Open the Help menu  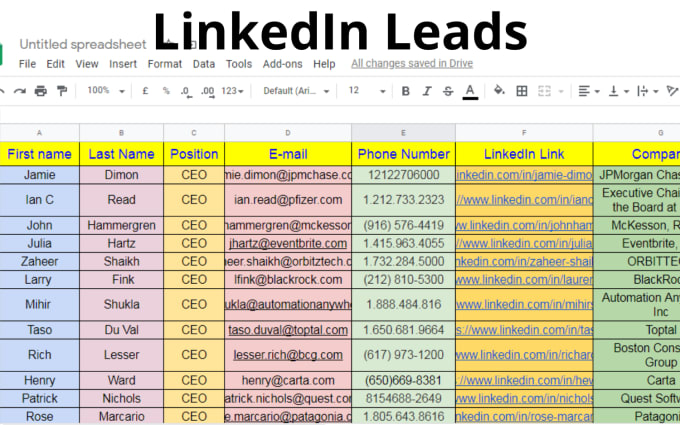tap(324, 64)
